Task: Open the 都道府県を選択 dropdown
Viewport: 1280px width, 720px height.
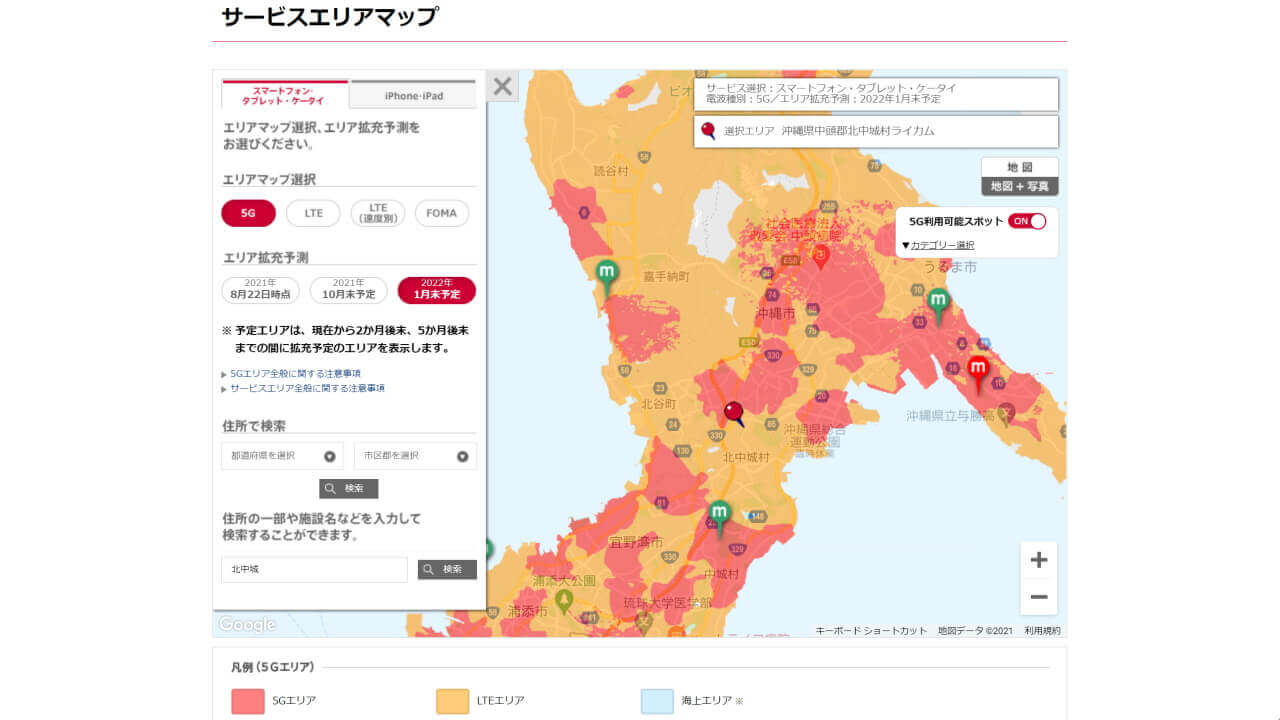Action: coord(283,455)
